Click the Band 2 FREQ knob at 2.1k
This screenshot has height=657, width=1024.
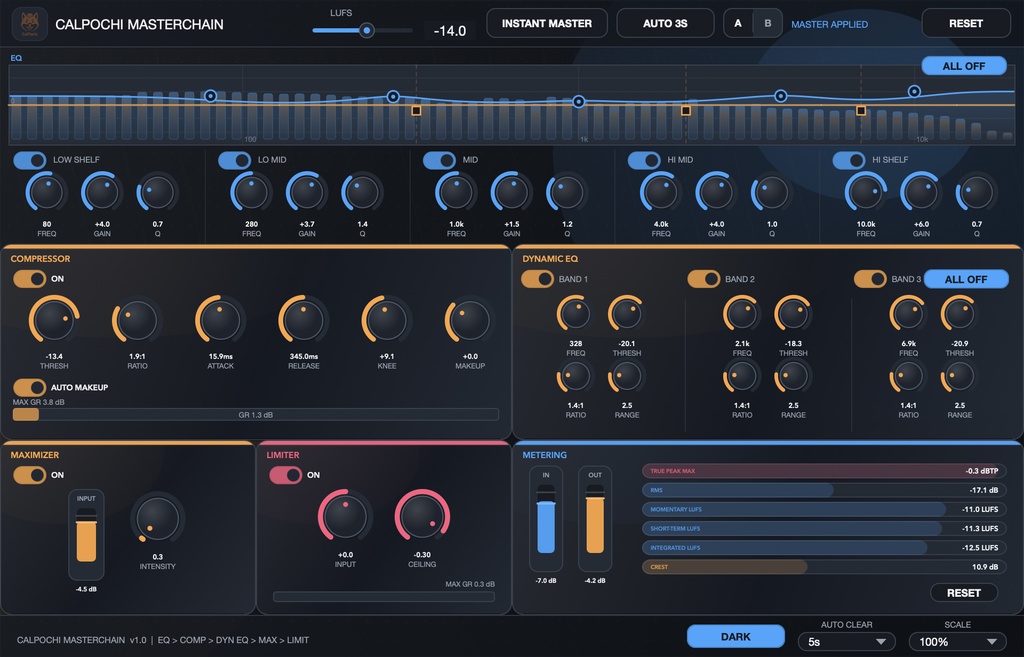(742, 314)
